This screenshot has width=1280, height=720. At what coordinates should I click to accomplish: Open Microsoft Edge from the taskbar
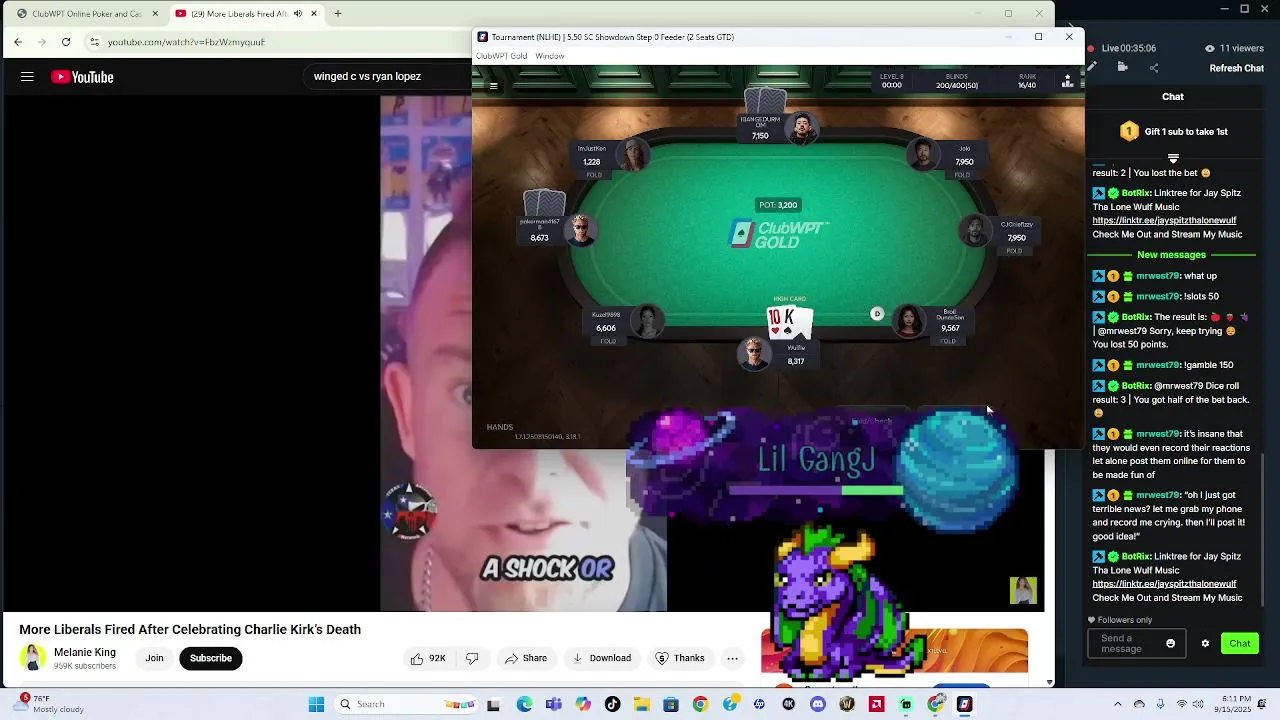[524, 704]
